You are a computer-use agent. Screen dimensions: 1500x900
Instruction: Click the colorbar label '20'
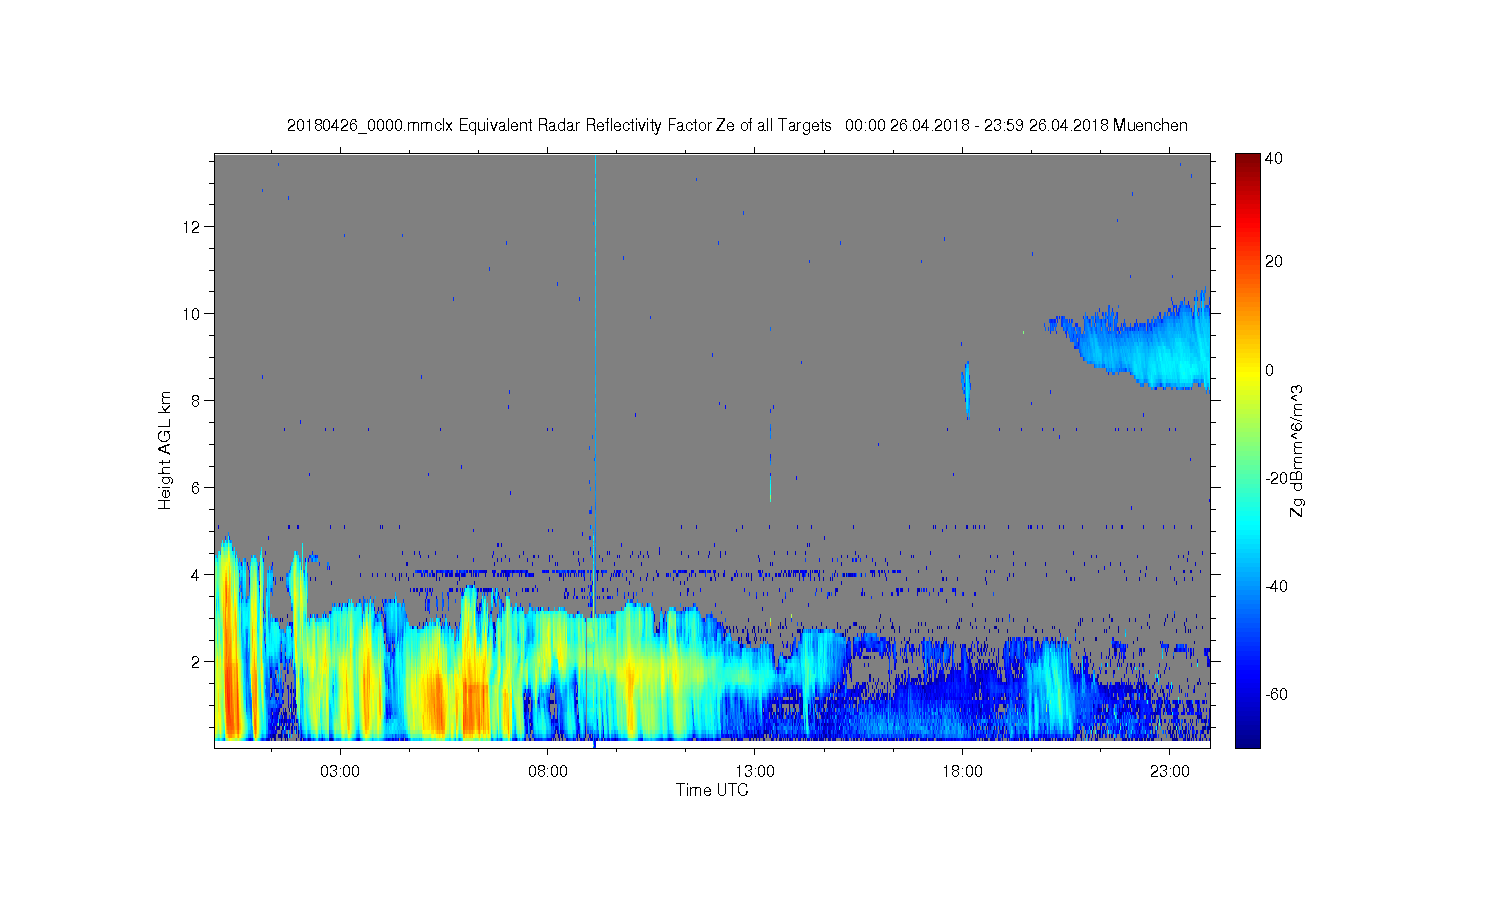1274,262
